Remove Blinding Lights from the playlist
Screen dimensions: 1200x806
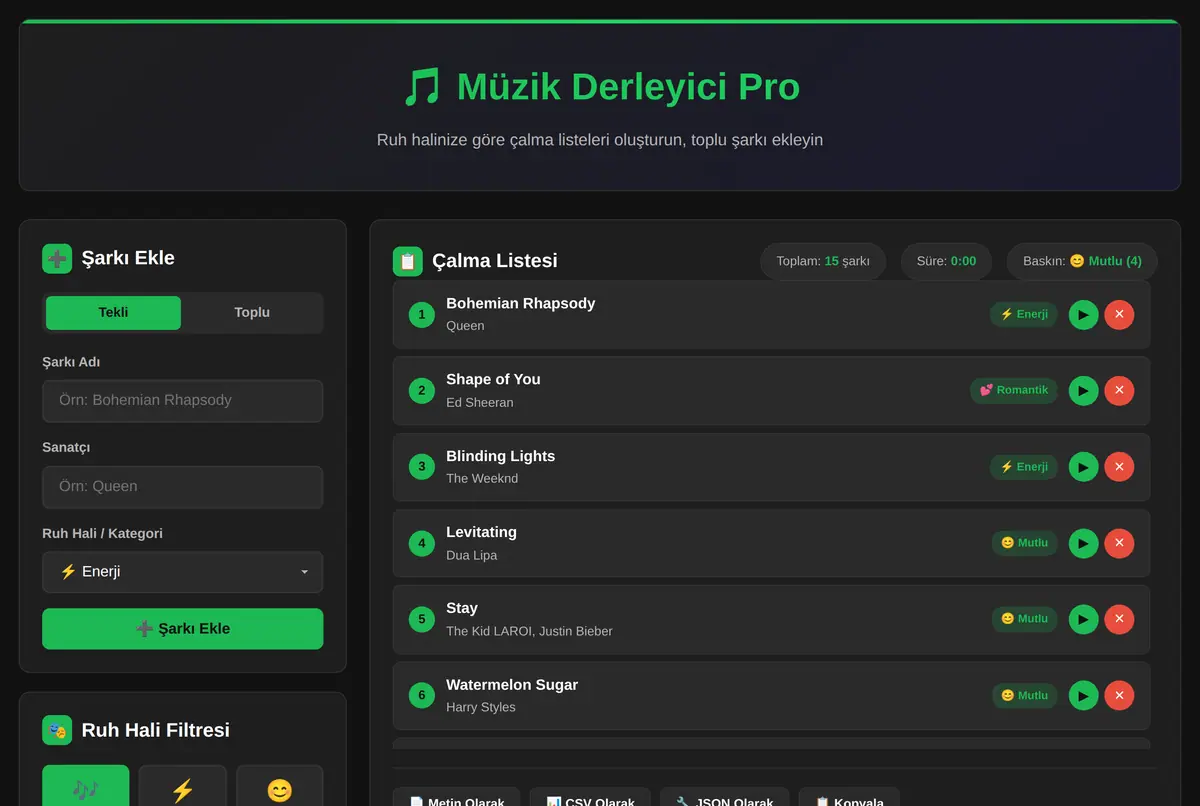click(1119, 467)
